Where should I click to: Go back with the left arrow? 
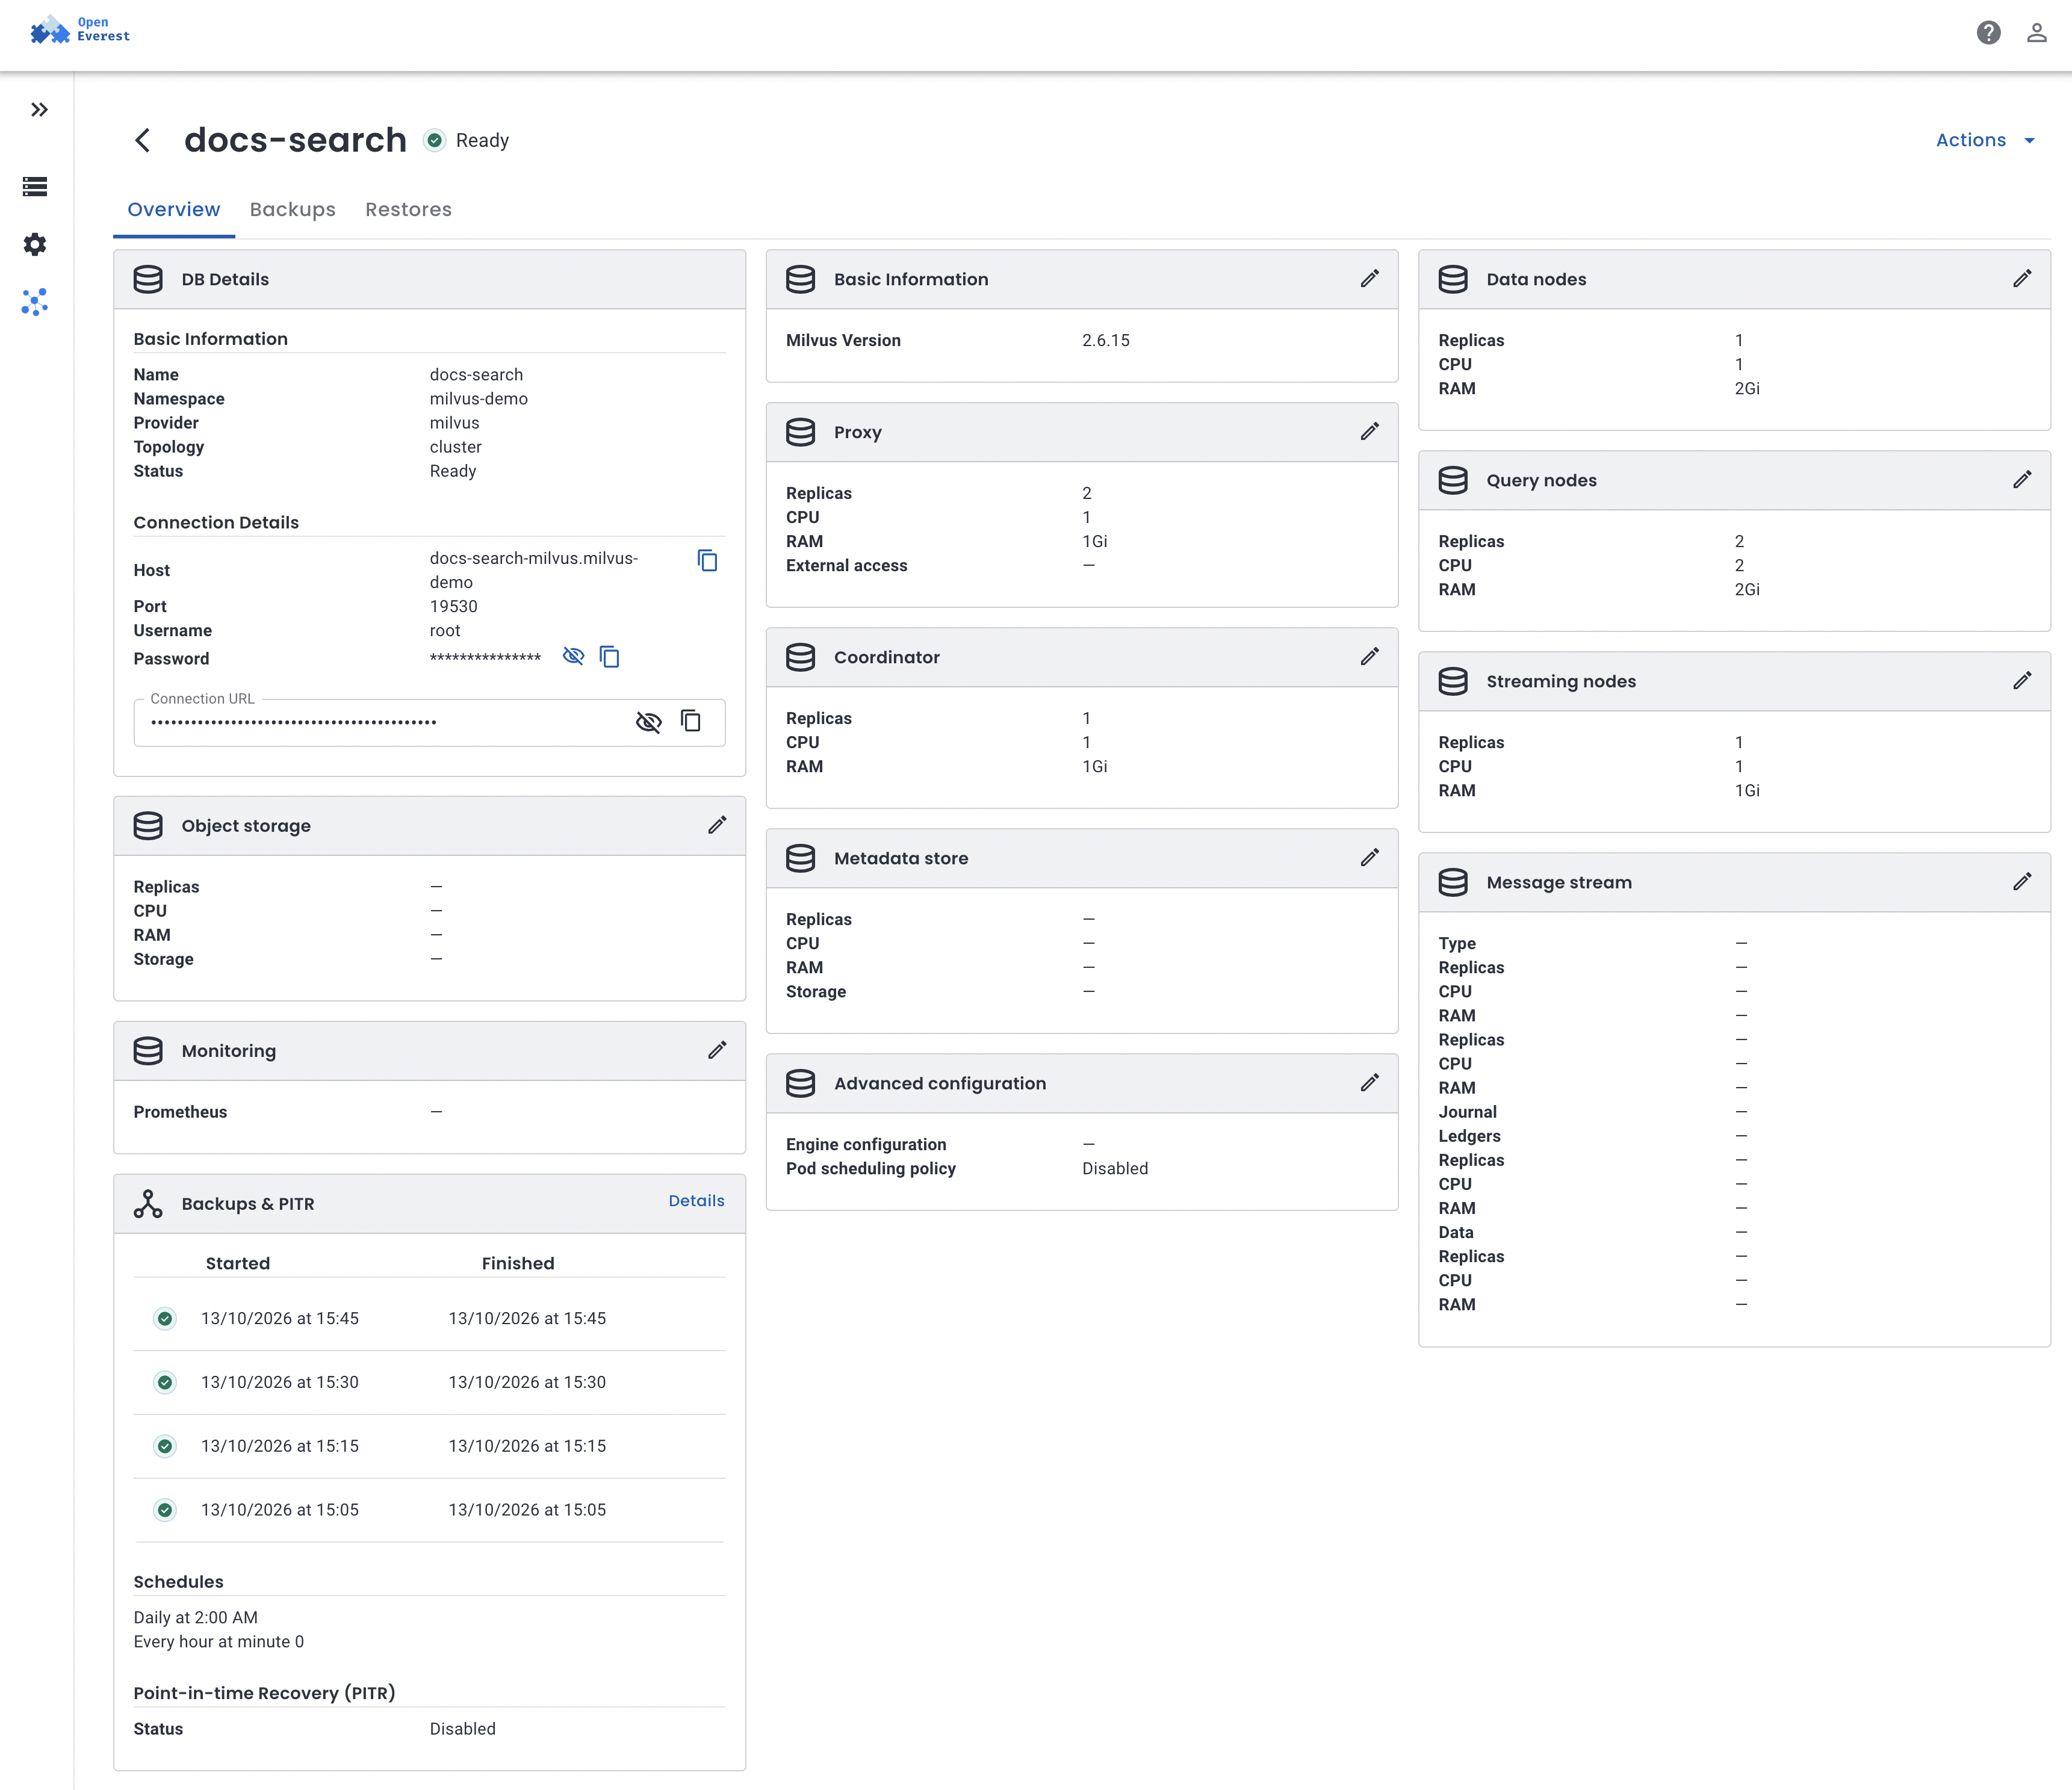(x=143, y=140)
